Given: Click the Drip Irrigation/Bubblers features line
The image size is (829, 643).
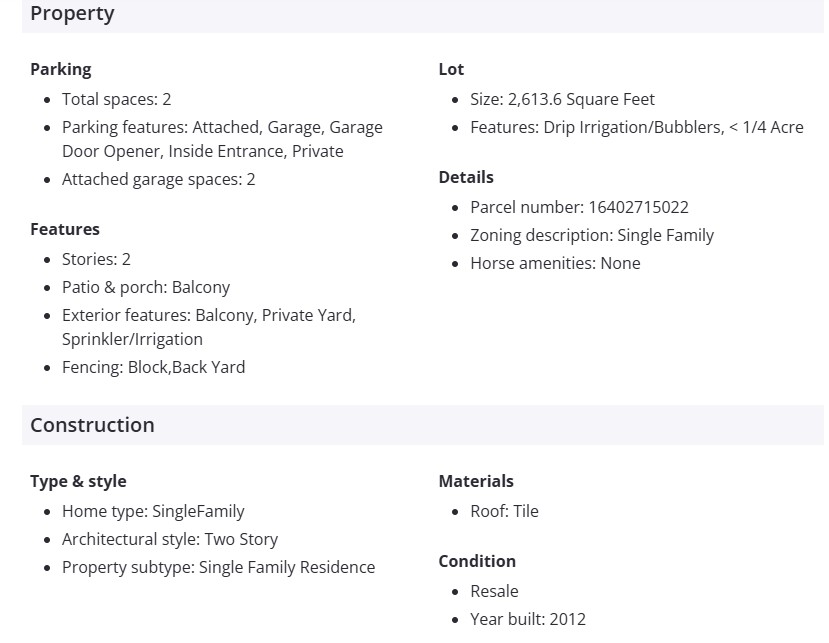Looking at the screenshot, I should tap(636, 127).
